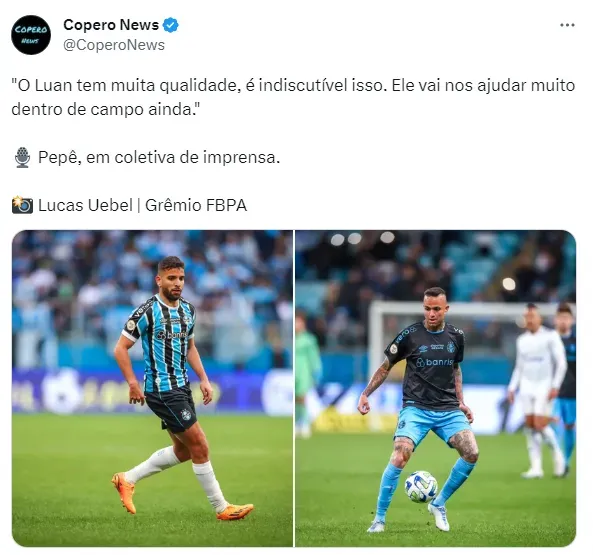Click the soccer ball in the right photo

[x=421, y=487]
